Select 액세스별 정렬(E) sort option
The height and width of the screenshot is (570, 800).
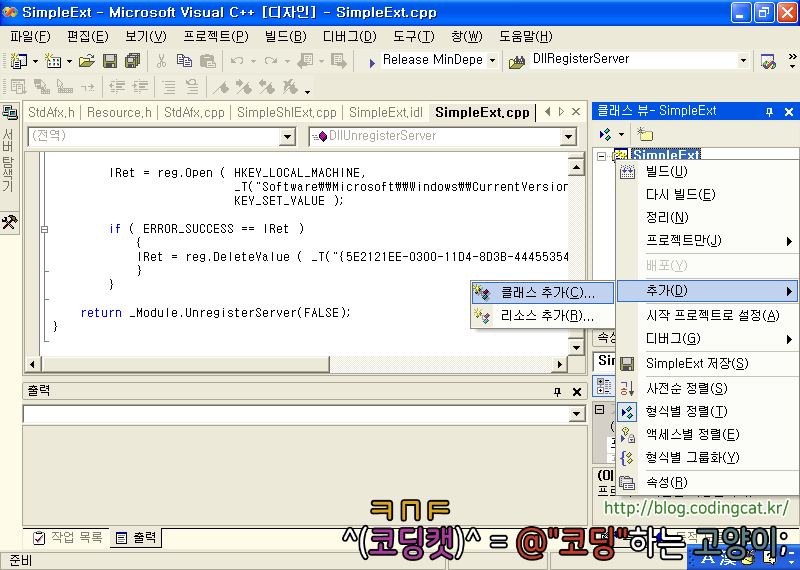(708, 434)
